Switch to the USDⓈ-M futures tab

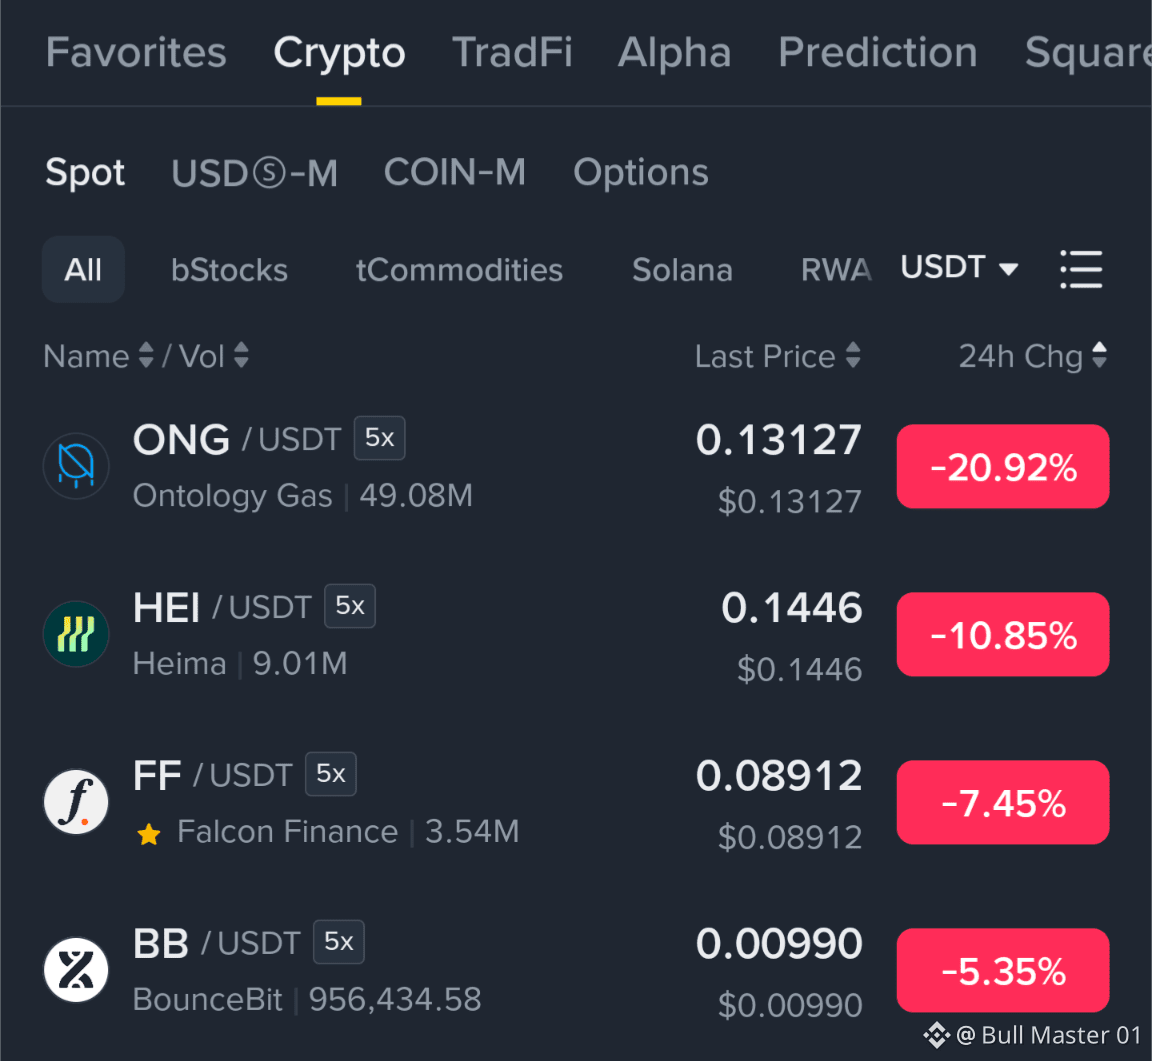pyautogui.click(x=254, y=173)
